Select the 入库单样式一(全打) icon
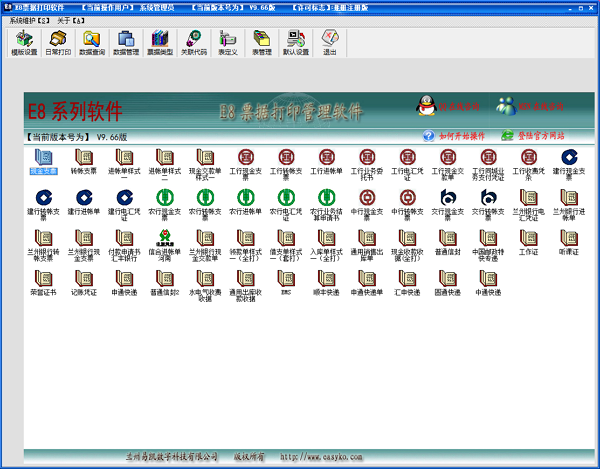The image size is (600, 469). (x=326, y=245)
